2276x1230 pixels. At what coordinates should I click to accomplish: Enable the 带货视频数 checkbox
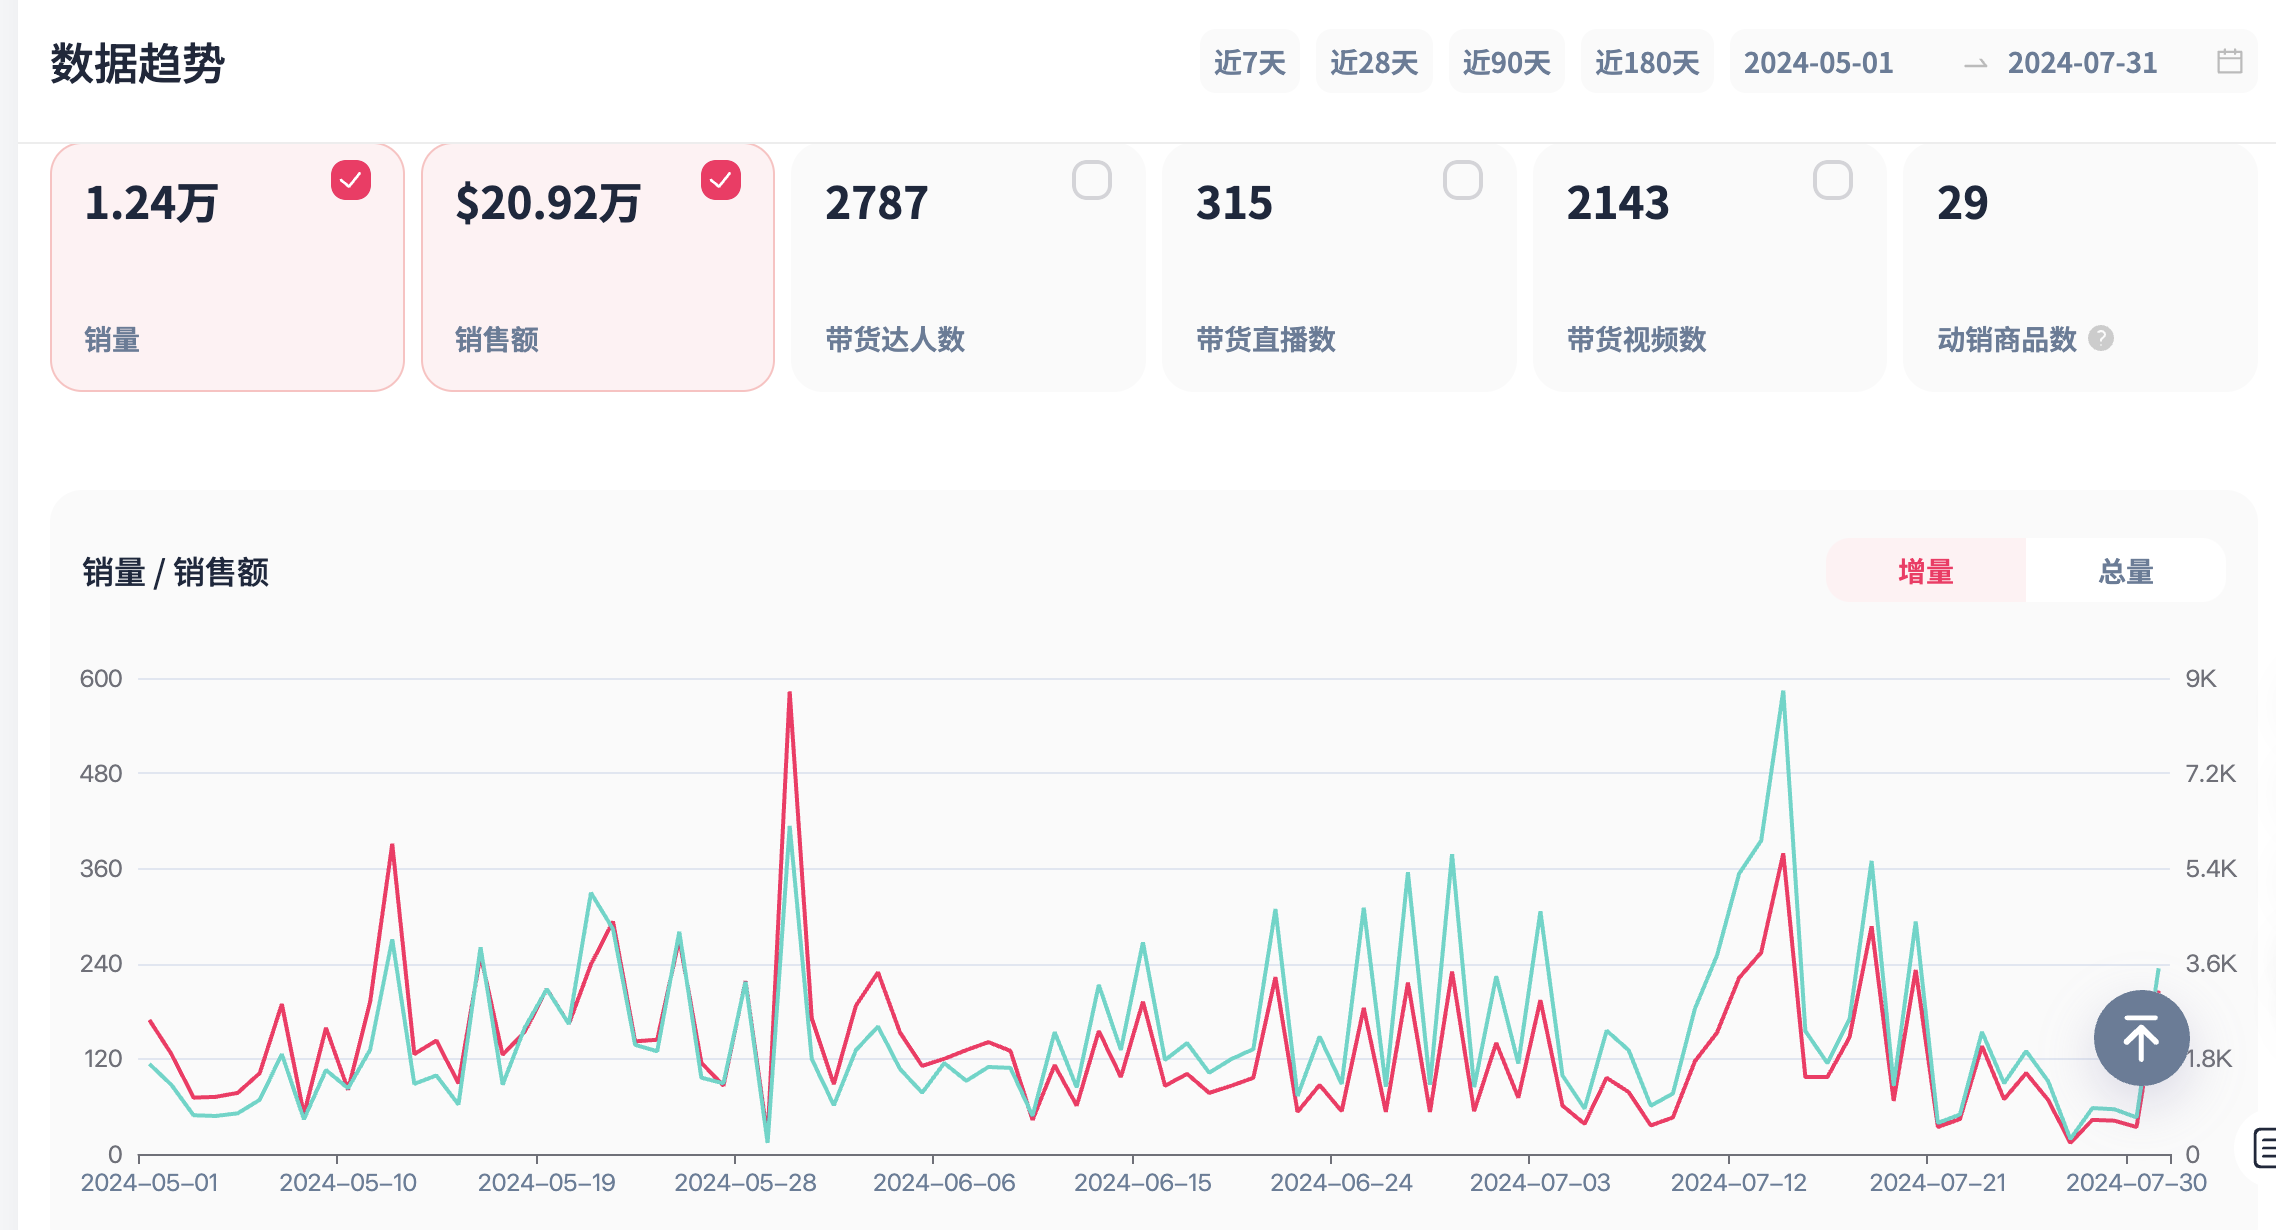1832,181
